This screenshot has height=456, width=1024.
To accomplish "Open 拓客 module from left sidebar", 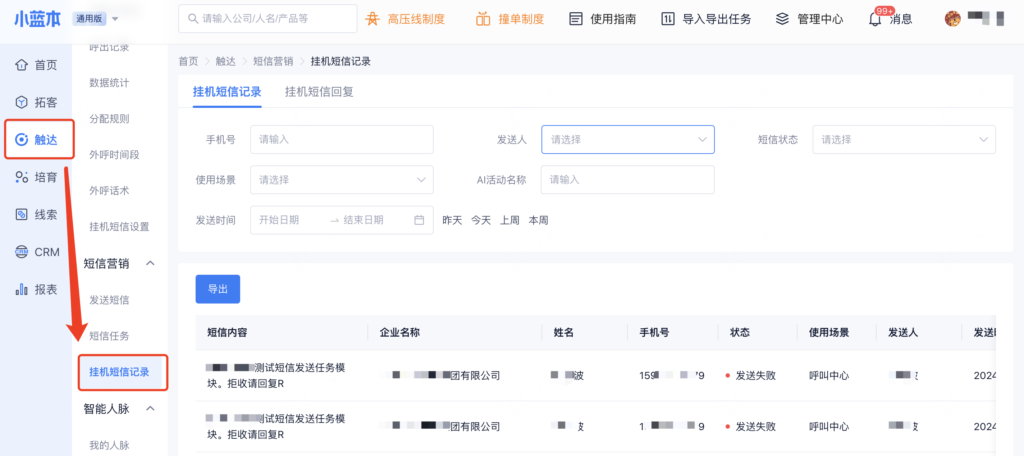I will click(x=21, y=102).
